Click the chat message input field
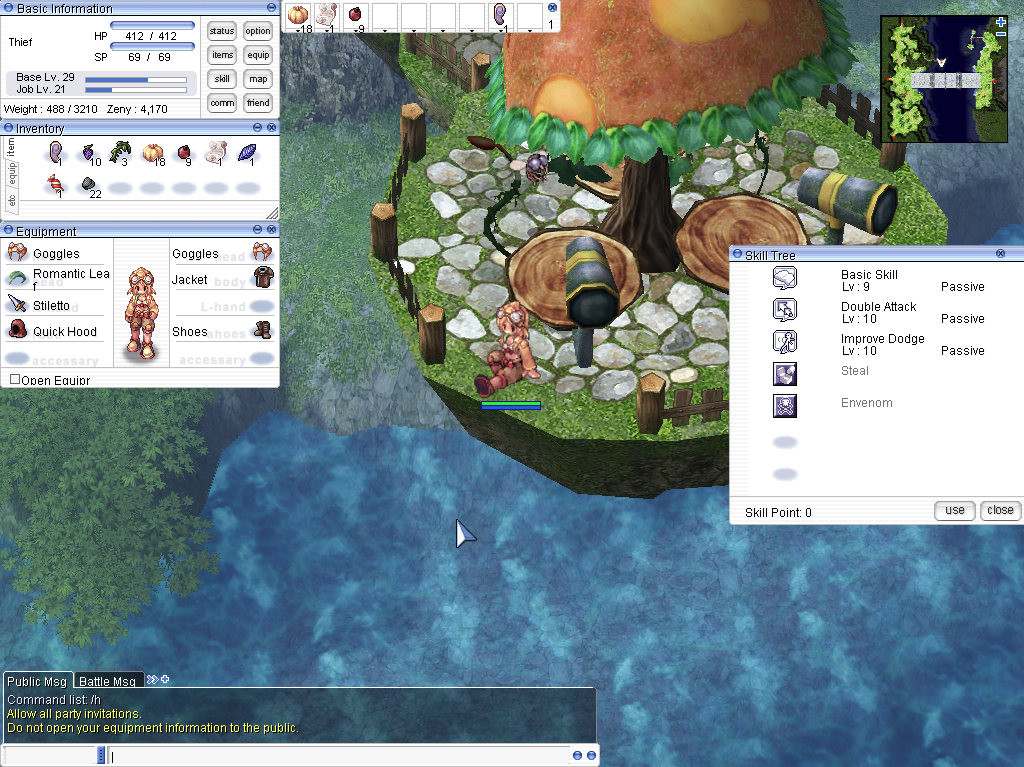1024x767 pixels. (340, 755)
